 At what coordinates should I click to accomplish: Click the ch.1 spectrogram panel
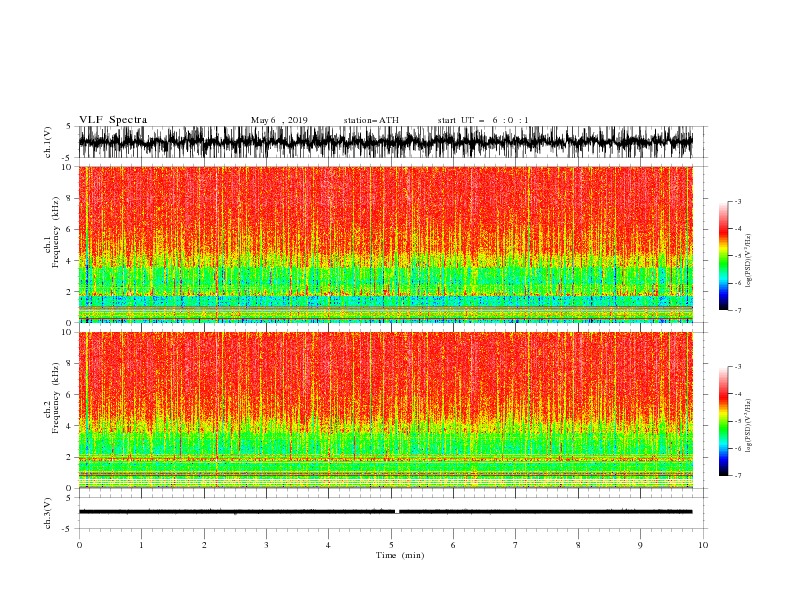point(385,244)
